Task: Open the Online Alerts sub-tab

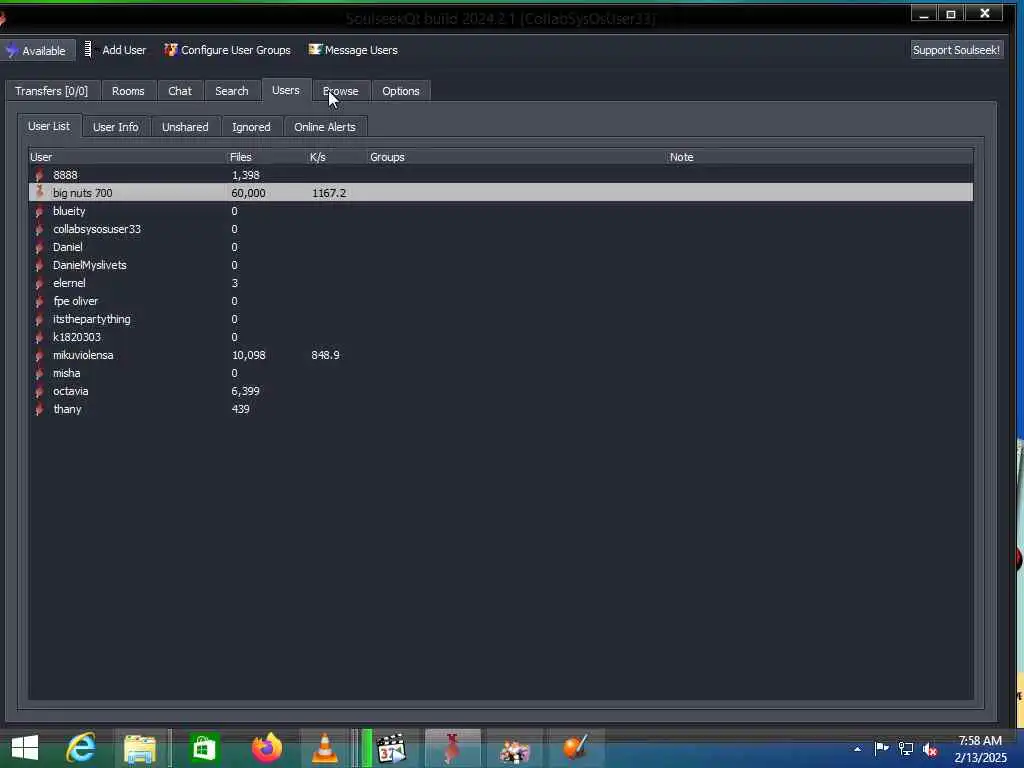Action: point(325,127)
